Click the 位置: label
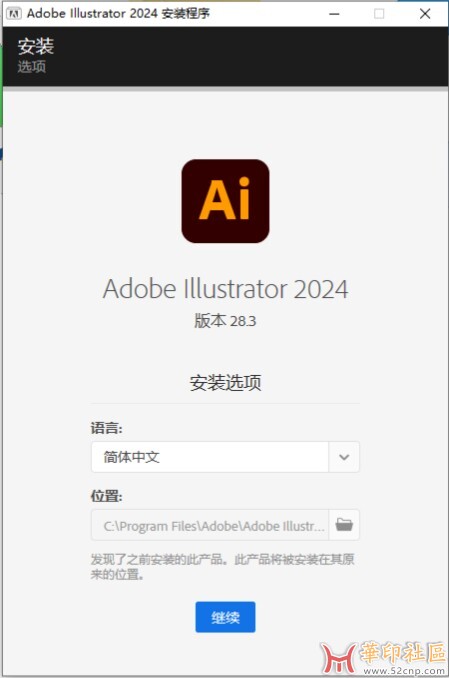Viewport: 449px width, 678px height. coord(106,496)
